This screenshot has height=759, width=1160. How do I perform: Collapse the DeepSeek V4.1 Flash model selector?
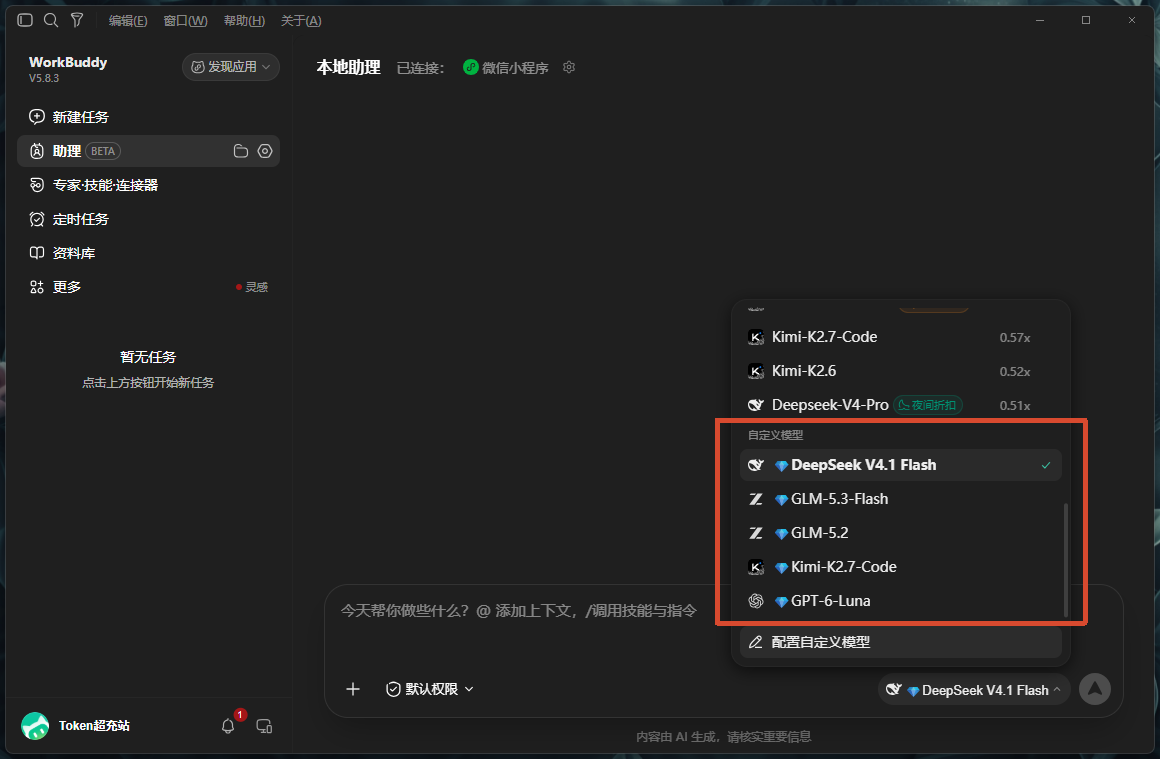click(974, 690)
